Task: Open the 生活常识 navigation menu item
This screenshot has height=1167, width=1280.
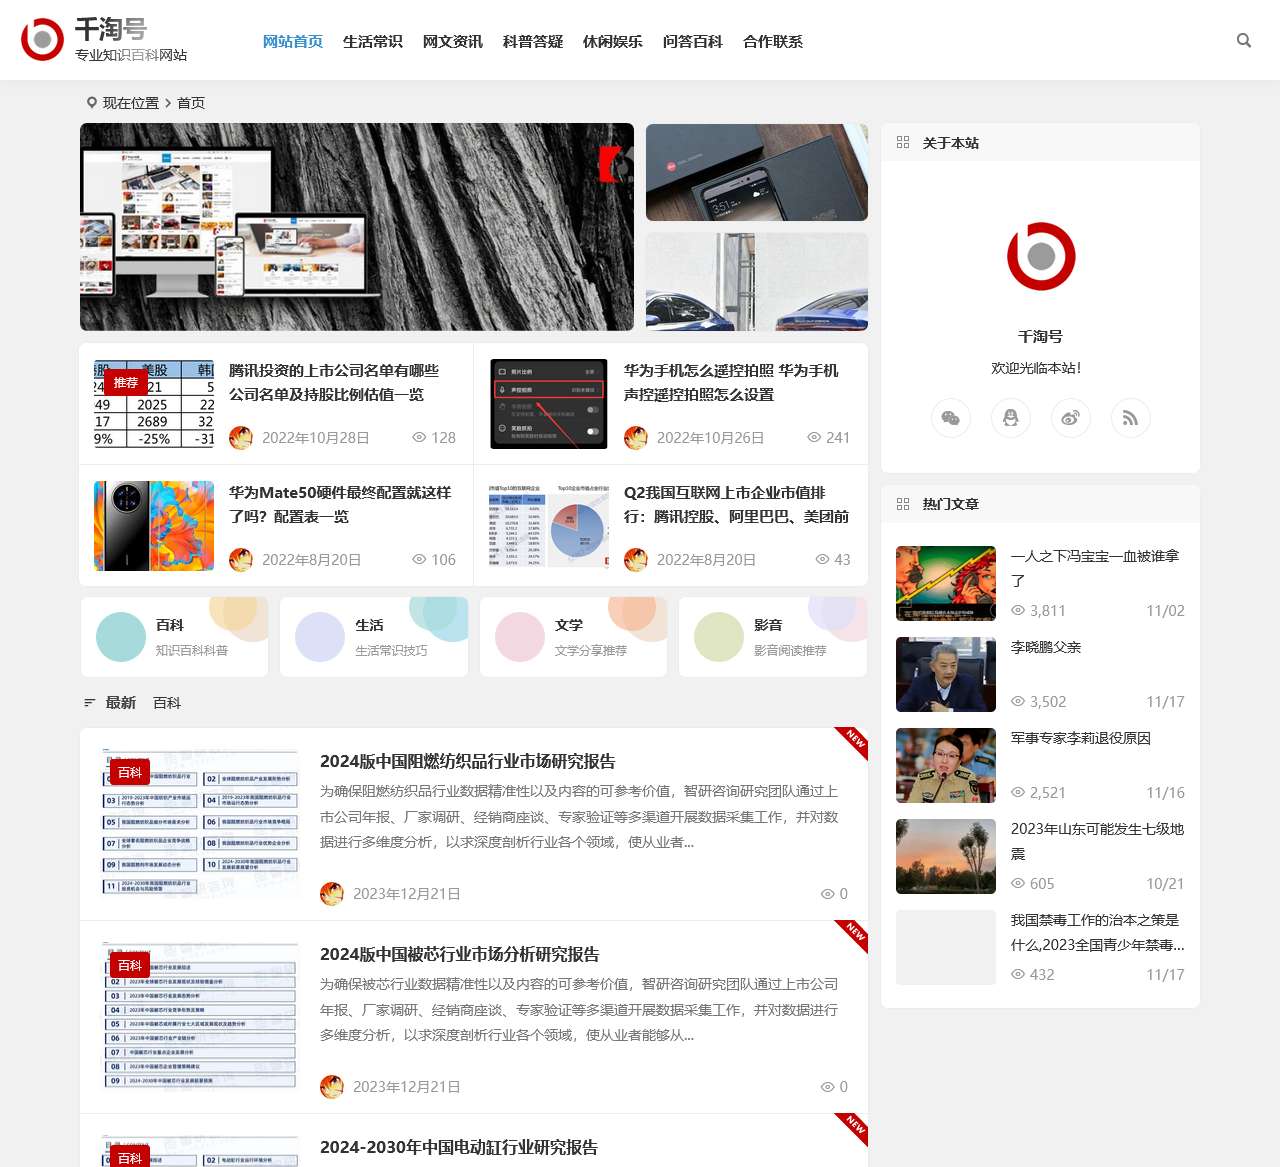Action: 372,42
